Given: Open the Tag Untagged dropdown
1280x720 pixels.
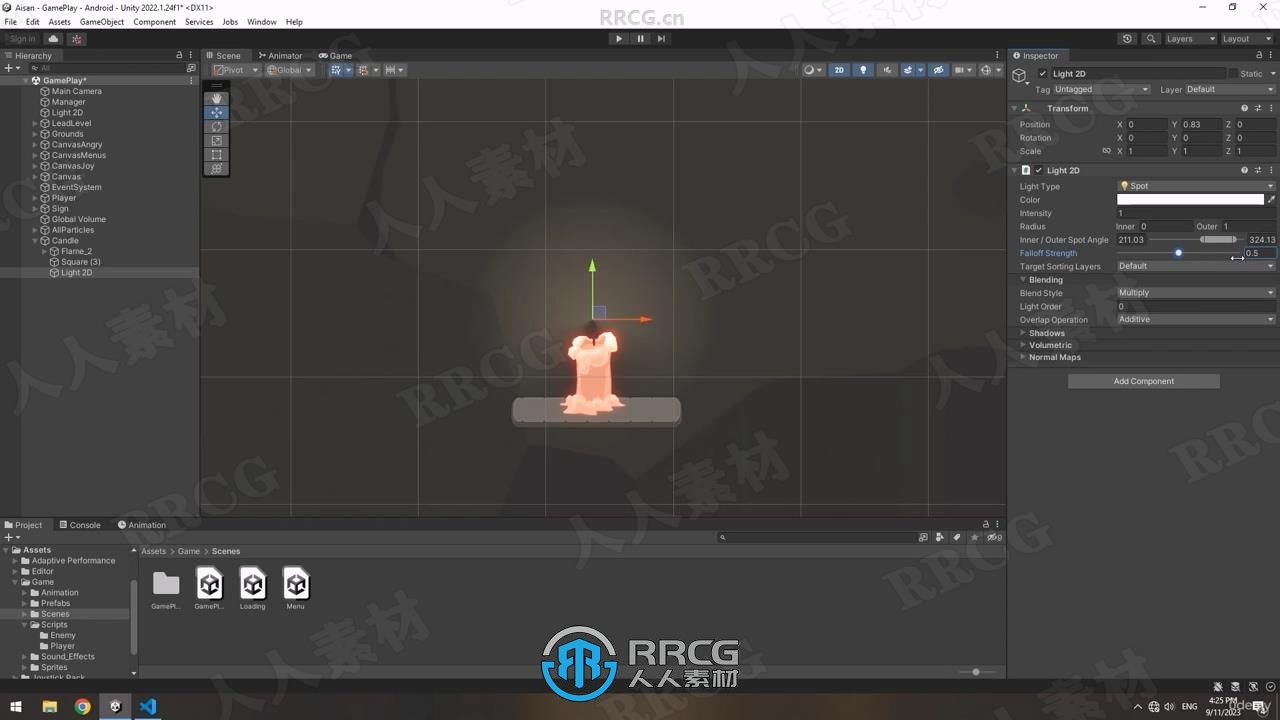Looking at the screenshot, I should [1101, 89].
